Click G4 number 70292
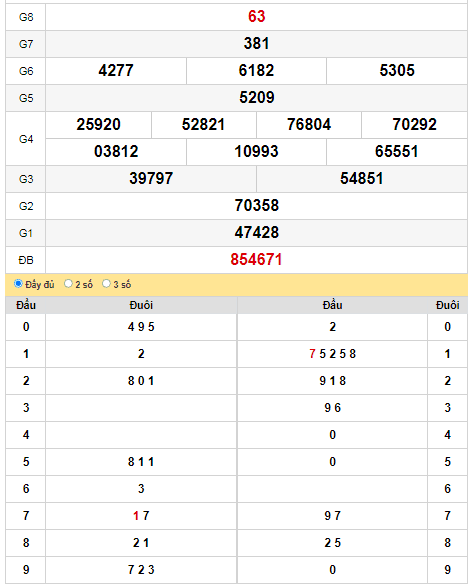 point(414,124)
